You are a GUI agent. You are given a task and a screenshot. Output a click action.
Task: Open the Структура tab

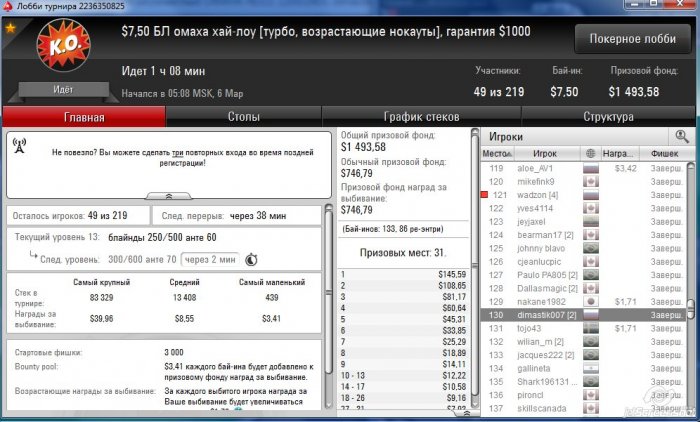coord(608,117)
